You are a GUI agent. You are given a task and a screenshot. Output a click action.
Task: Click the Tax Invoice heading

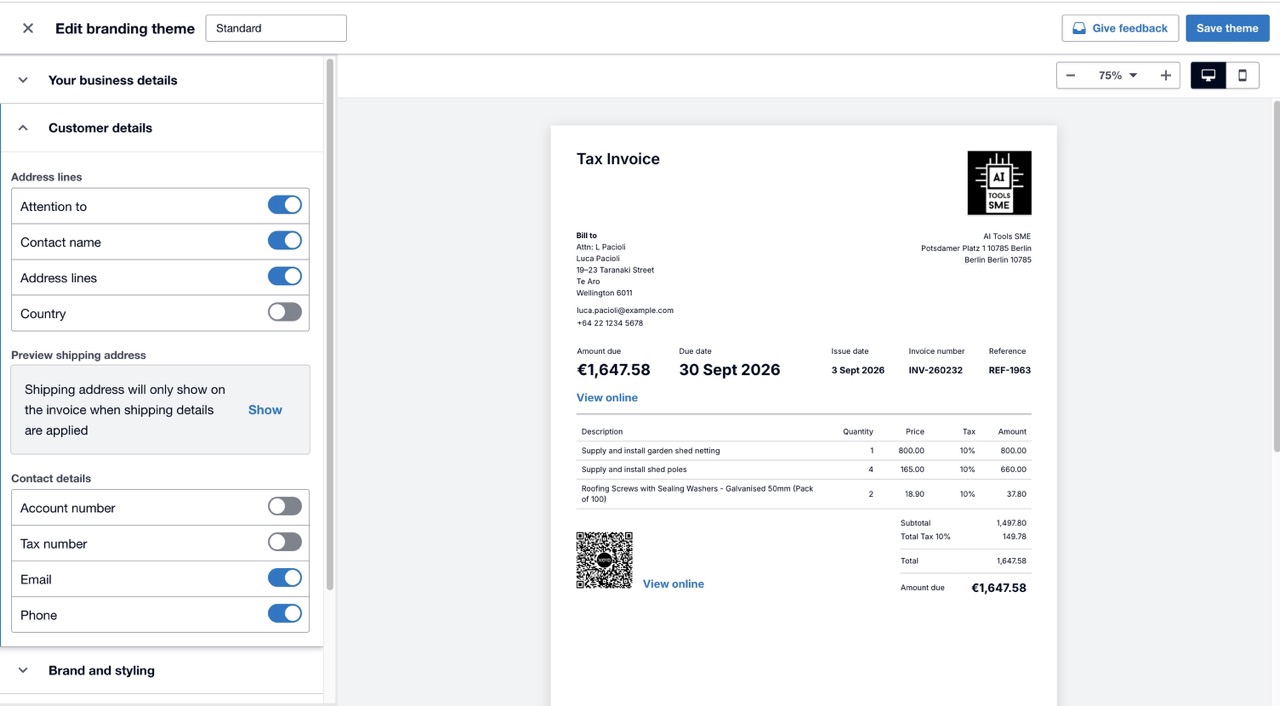pyautogui.click(x=618, y=159)
